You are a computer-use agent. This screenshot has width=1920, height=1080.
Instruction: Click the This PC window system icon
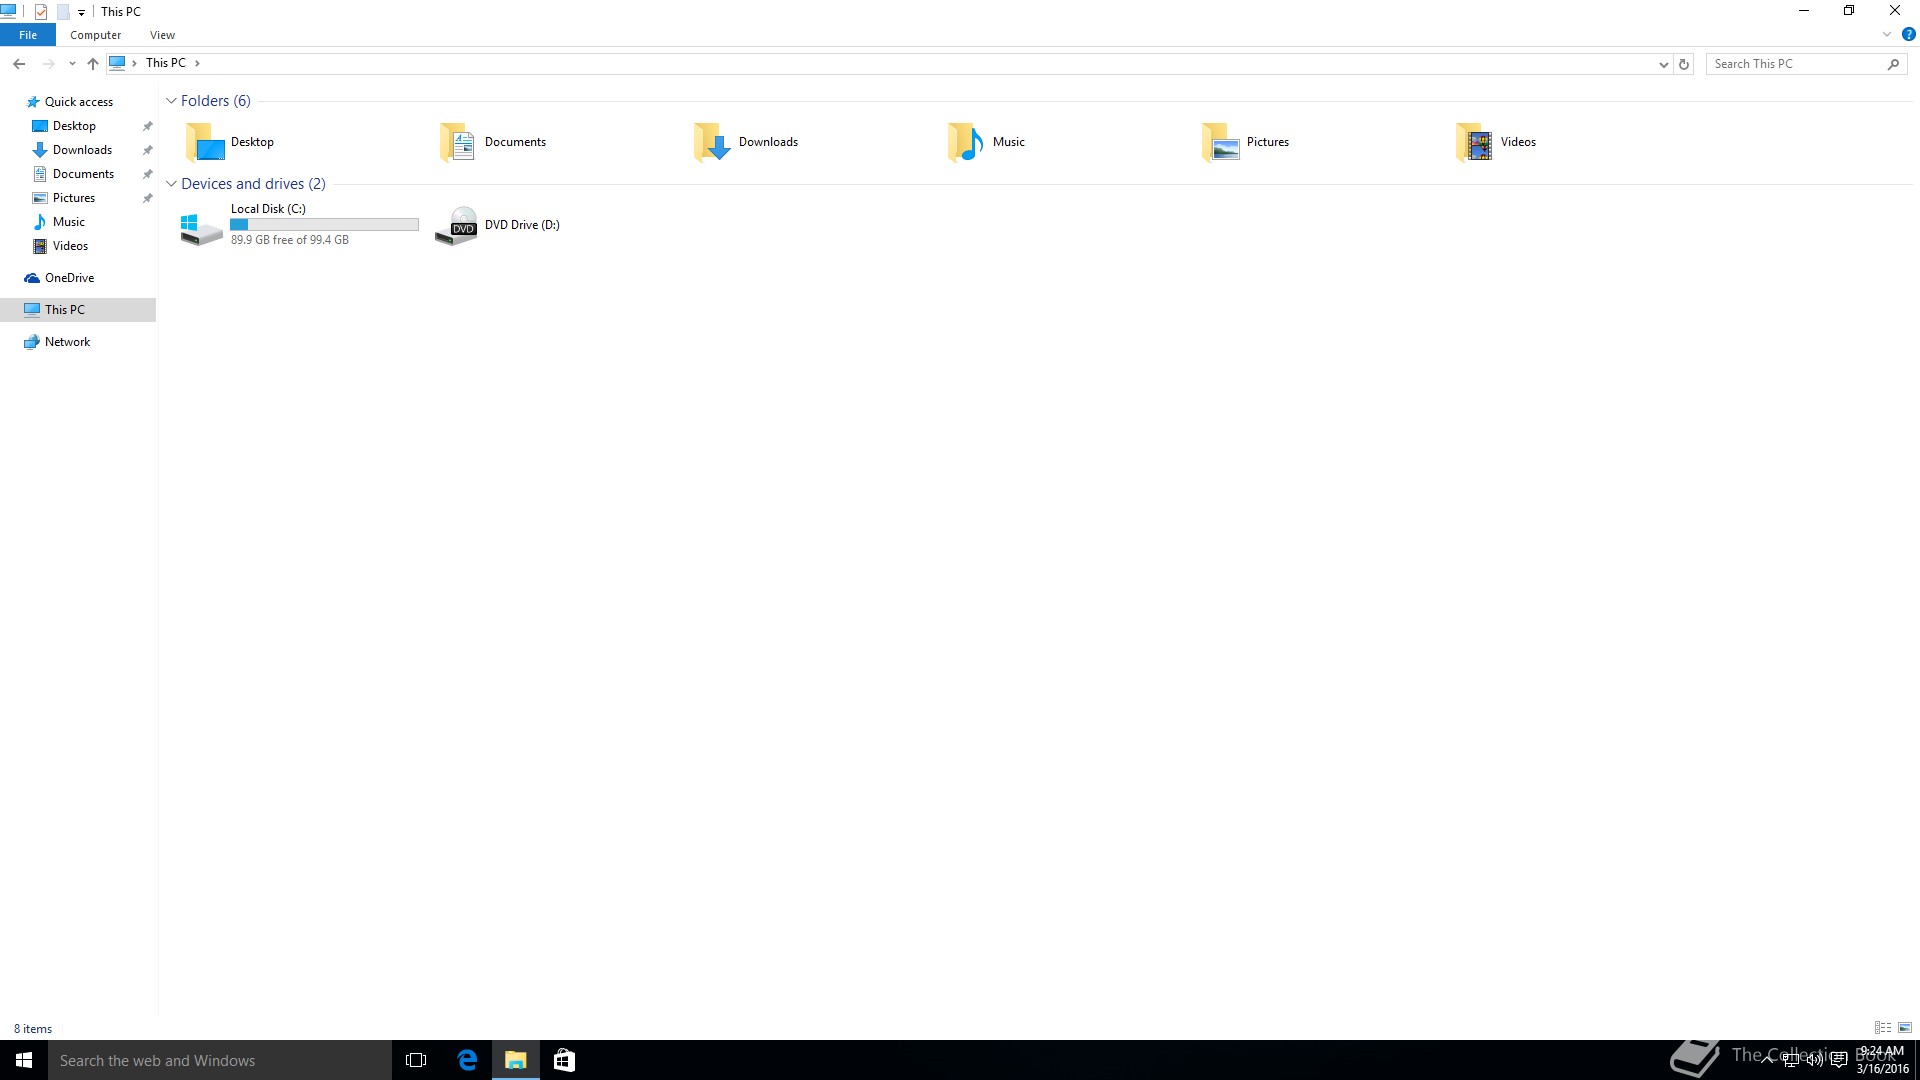pos(8,11)
